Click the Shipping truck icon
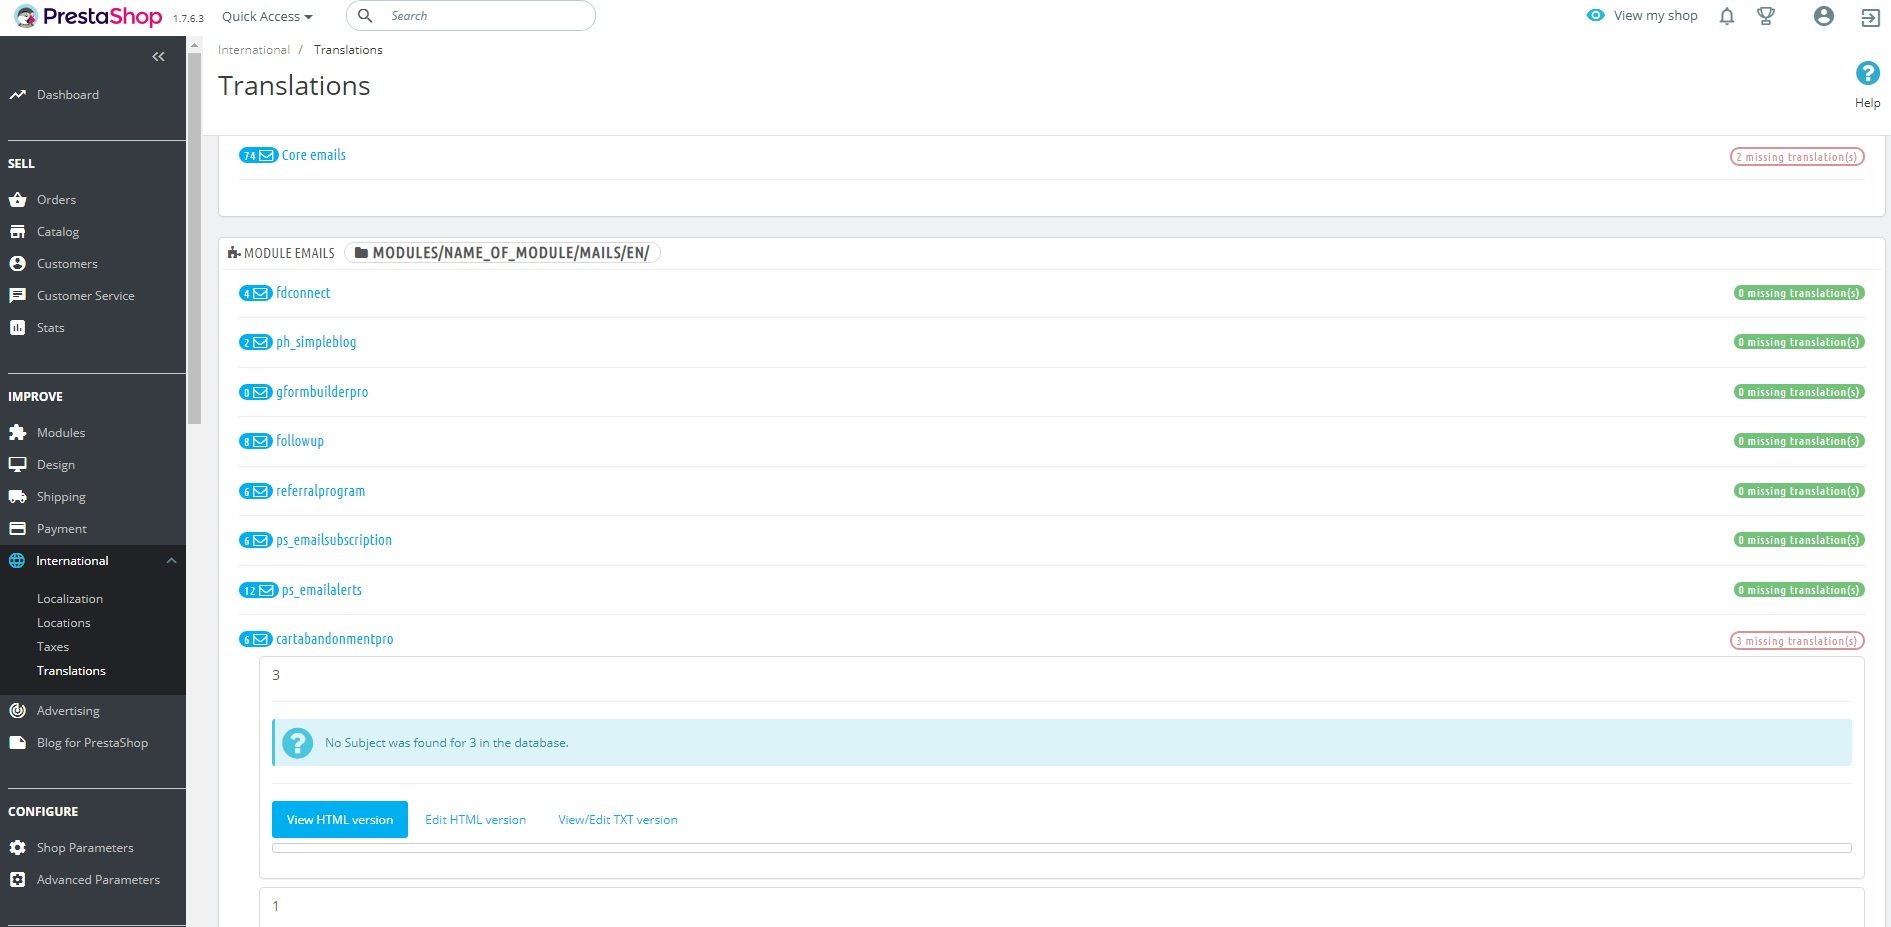The width and height of the screenshot is (1891, 927). point(17,497)
